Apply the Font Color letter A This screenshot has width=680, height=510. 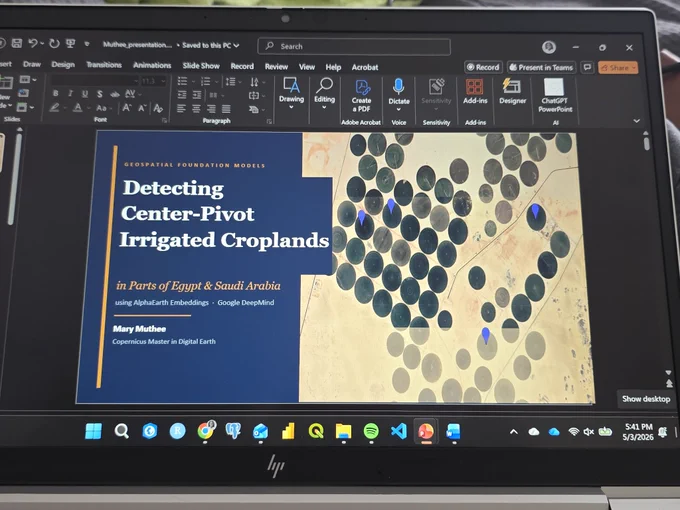coord(78,108)
